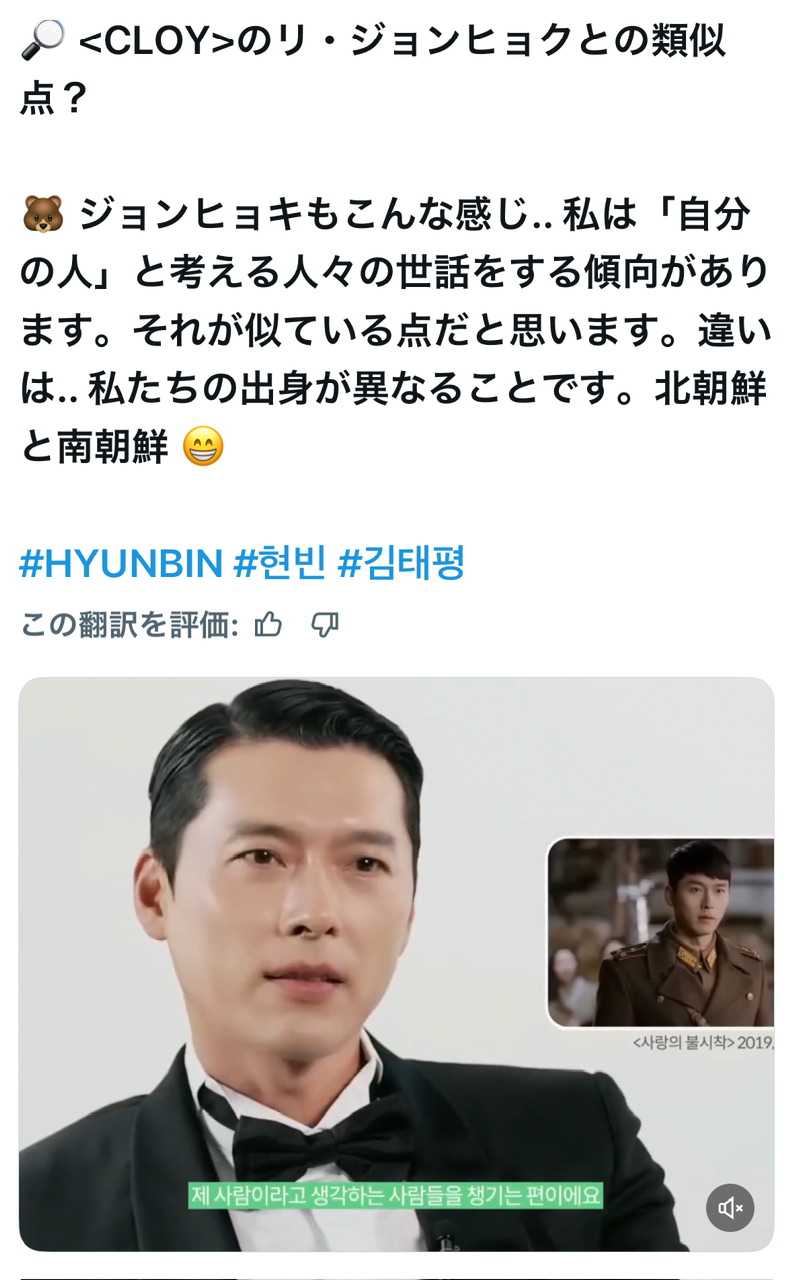Rate the translation with thumbs down
792x1280 pixels.
[325, 626]
